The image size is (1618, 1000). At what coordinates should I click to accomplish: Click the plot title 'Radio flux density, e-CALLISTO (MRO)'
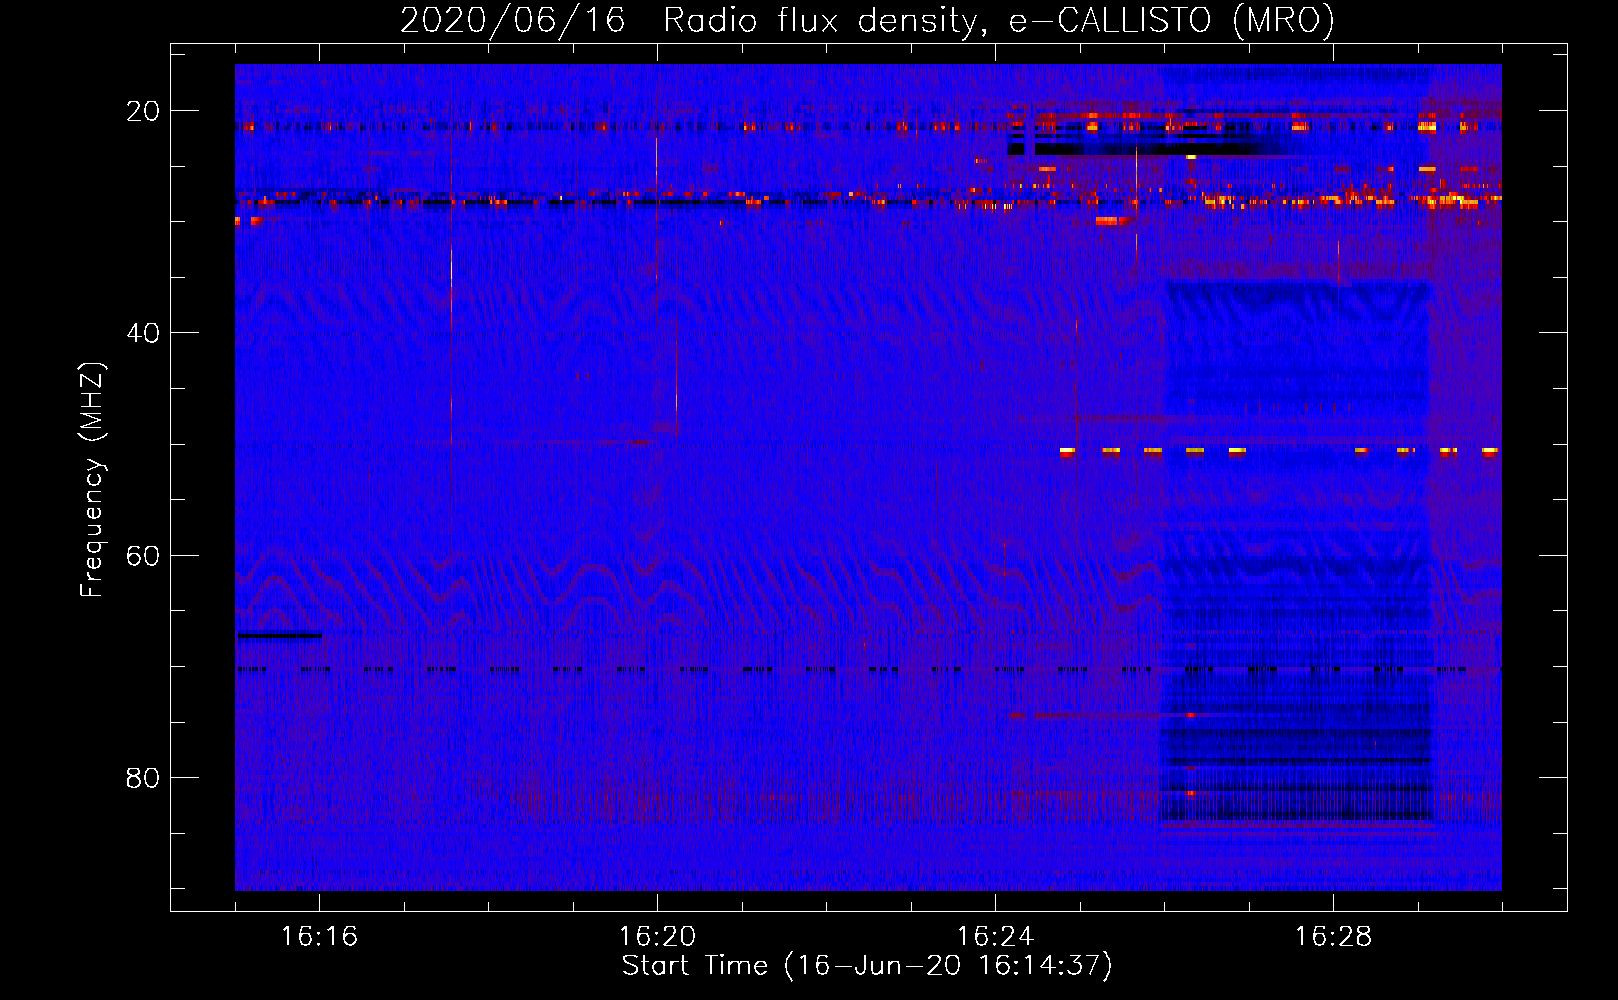pos(999,20)
